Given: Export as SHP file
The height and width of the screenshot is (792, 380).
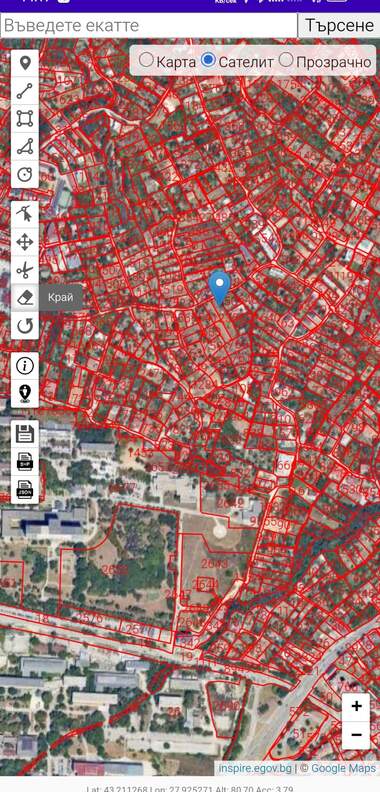Looking at the screenshot, I should (25, 462).
